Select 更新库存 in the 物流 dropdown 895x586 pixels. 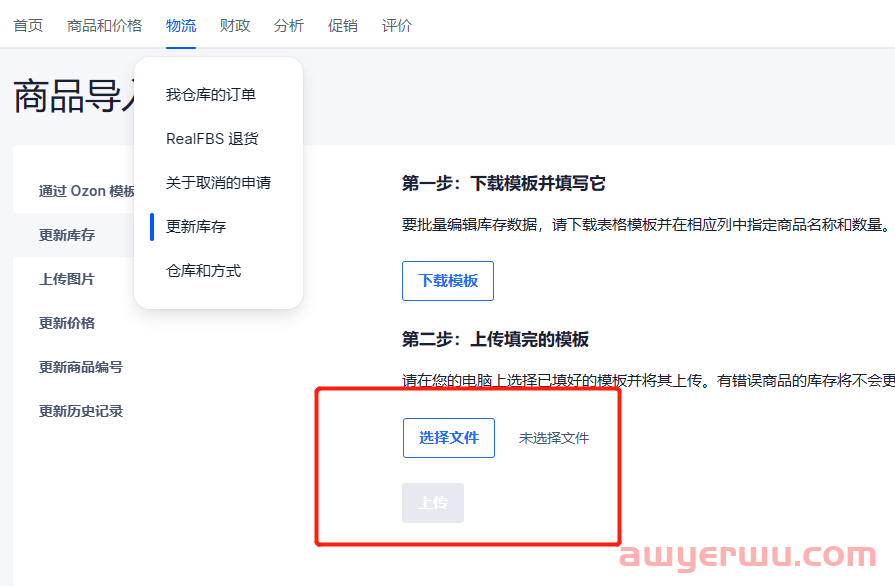coord(196,227)
